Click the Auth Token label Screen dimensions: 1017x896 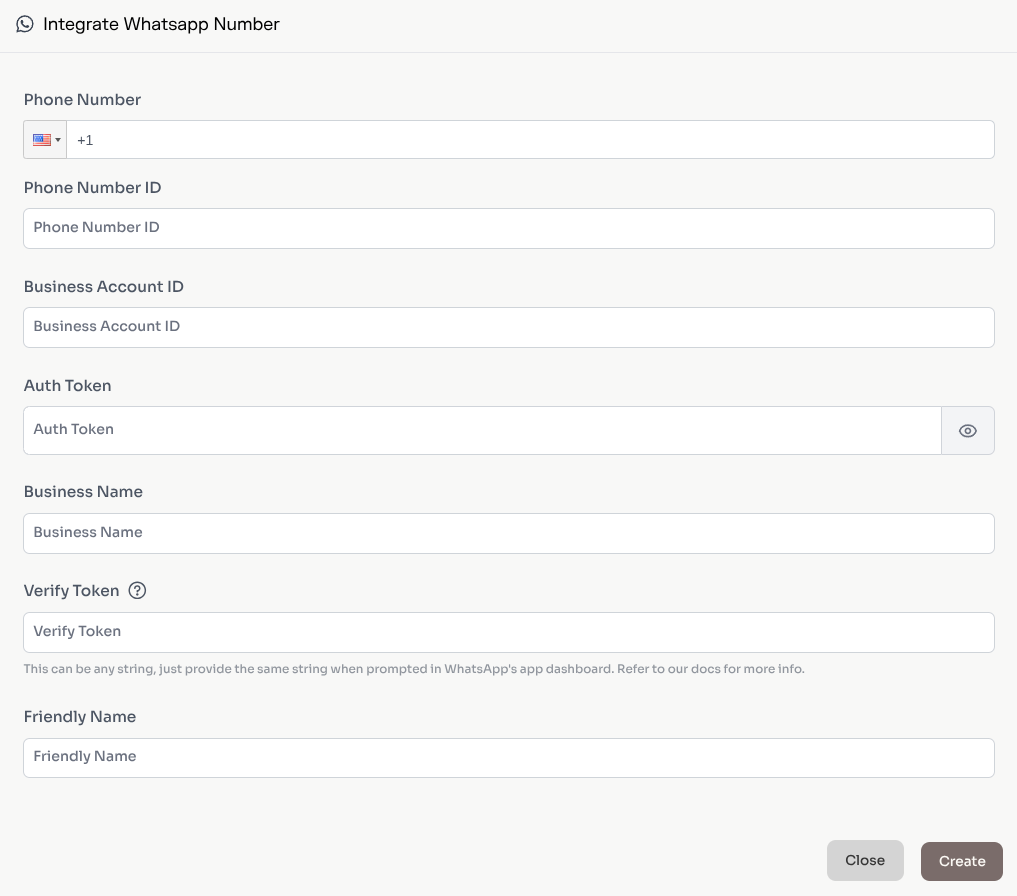coord(67,385)
